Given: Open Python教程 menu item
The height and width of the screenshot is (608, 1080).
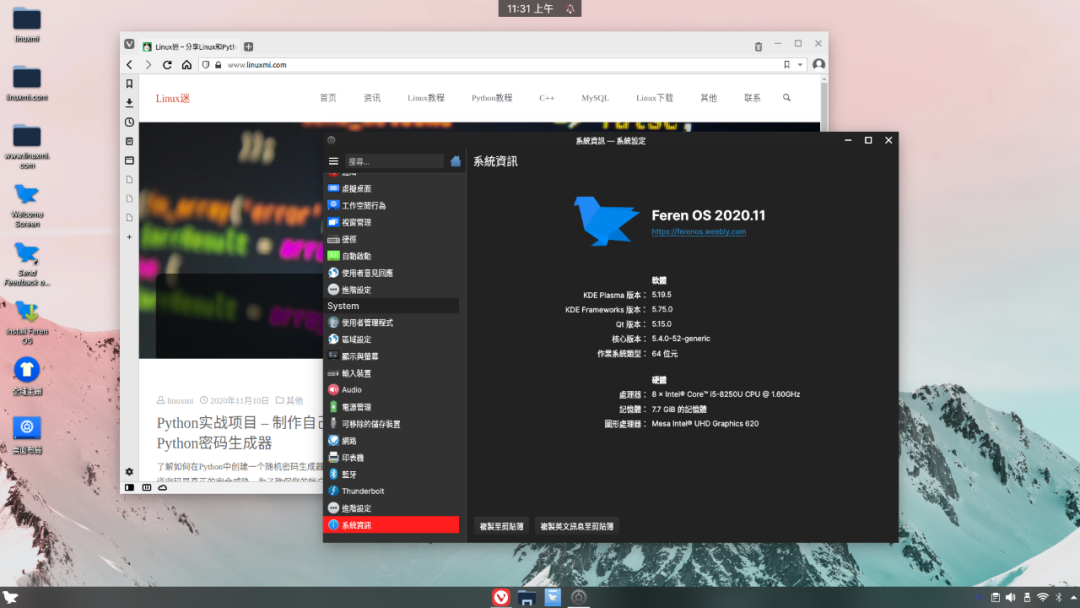Looking at the screenshot, I should [492, 98].
